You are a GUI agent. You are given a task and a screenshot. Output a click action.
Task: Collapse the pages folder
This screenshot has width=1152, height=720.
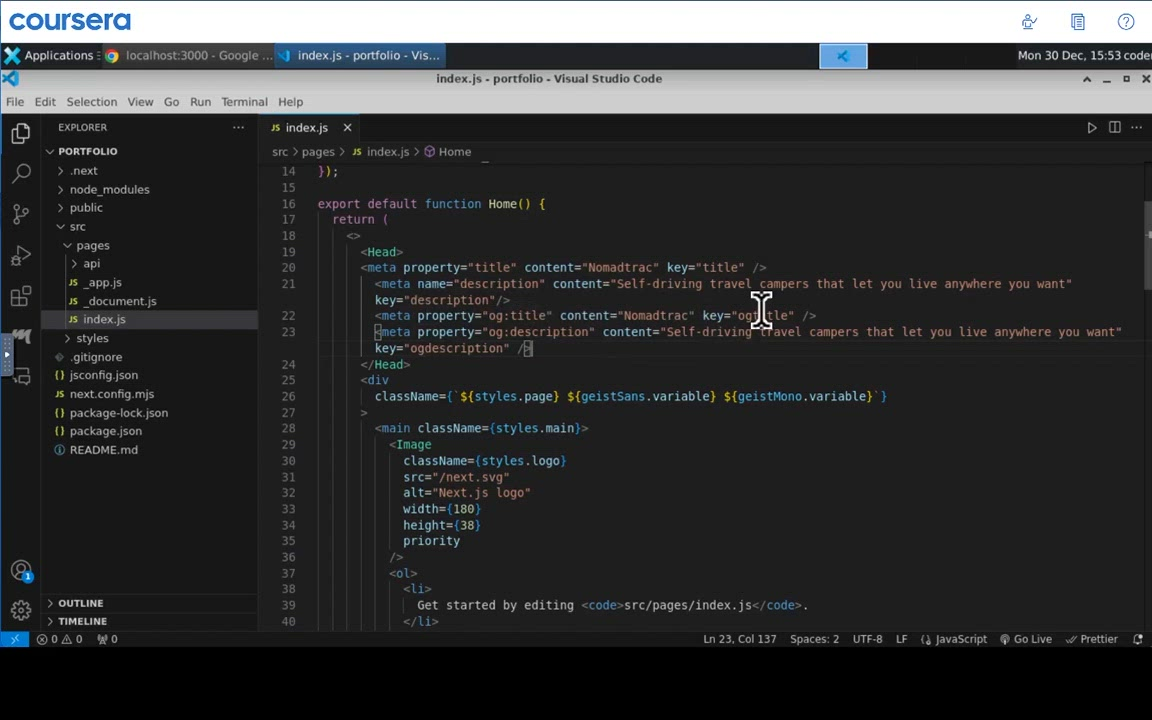(150, 245)
